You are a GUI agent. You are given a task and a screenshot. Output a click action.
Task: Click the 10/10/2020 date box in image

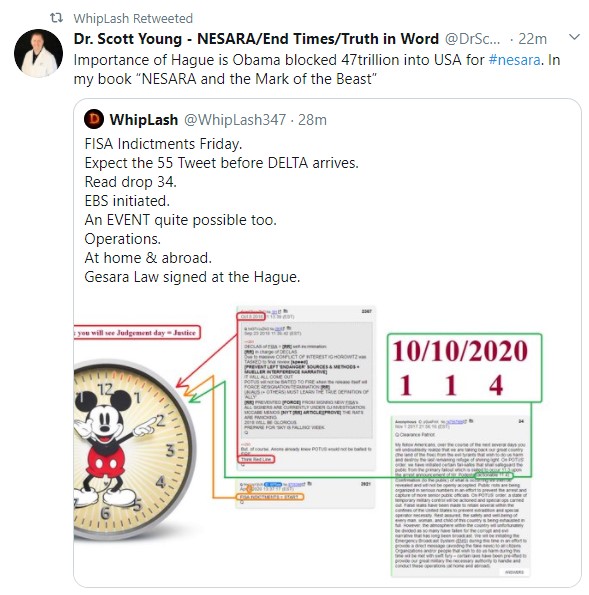(464, 368)
